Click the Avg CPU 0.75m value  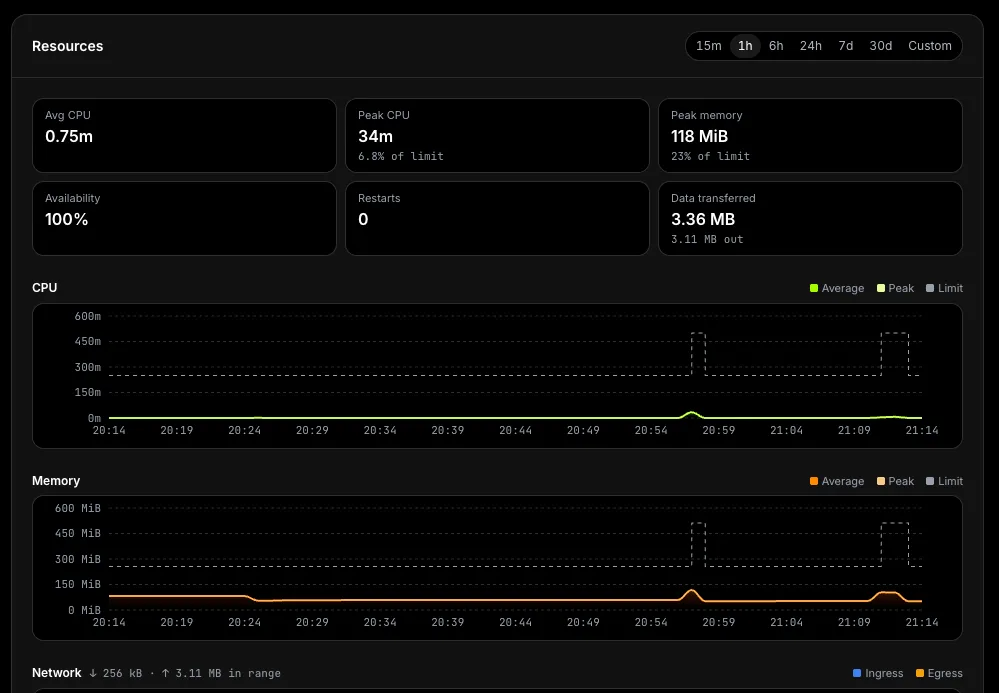(69, 136)
